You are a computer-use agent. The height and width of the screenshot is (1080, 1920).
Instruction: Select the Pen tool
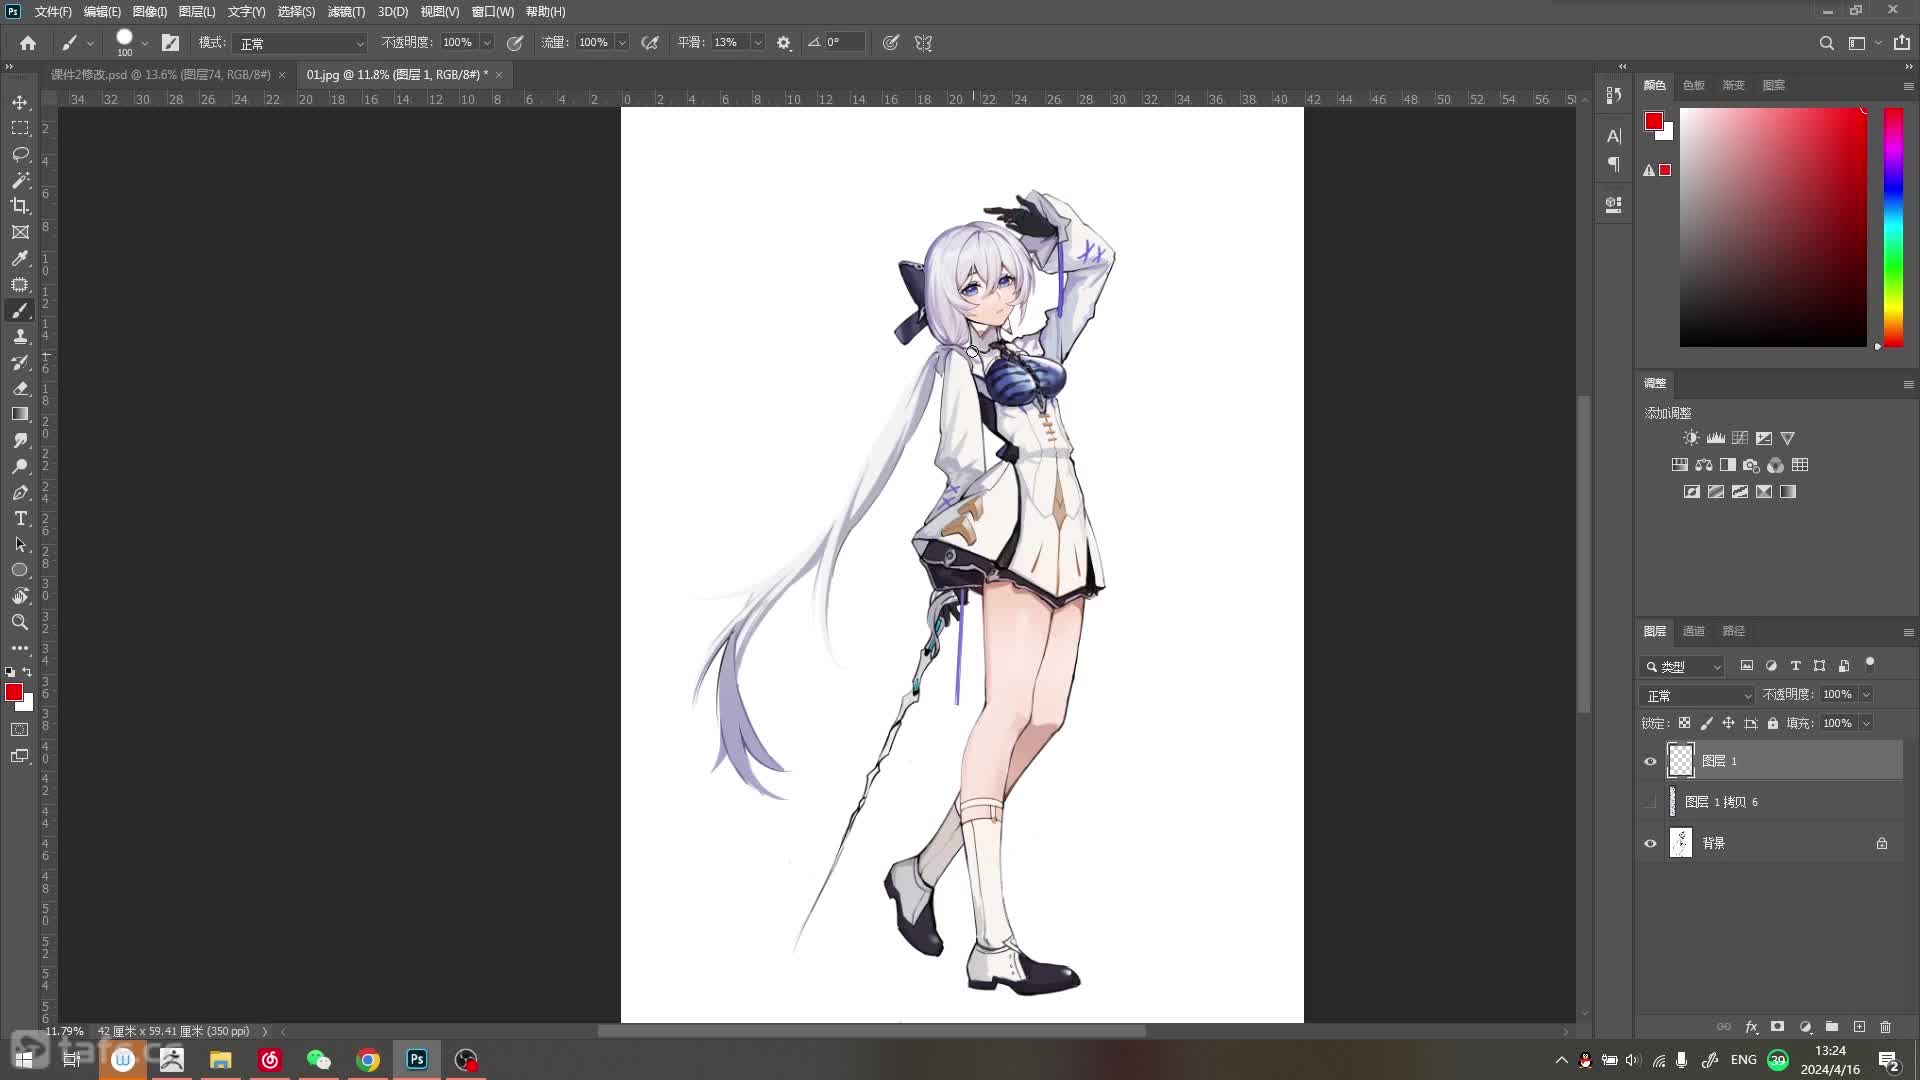[x=20, y=493]
